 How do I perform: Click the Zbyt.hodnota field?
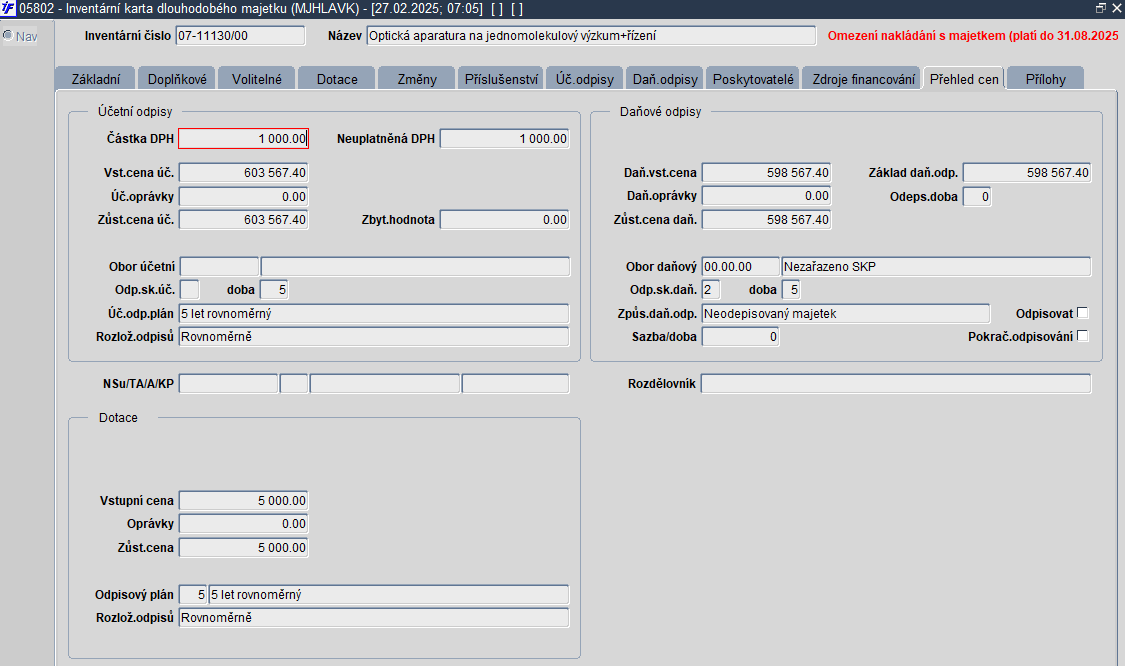[504, 220]
